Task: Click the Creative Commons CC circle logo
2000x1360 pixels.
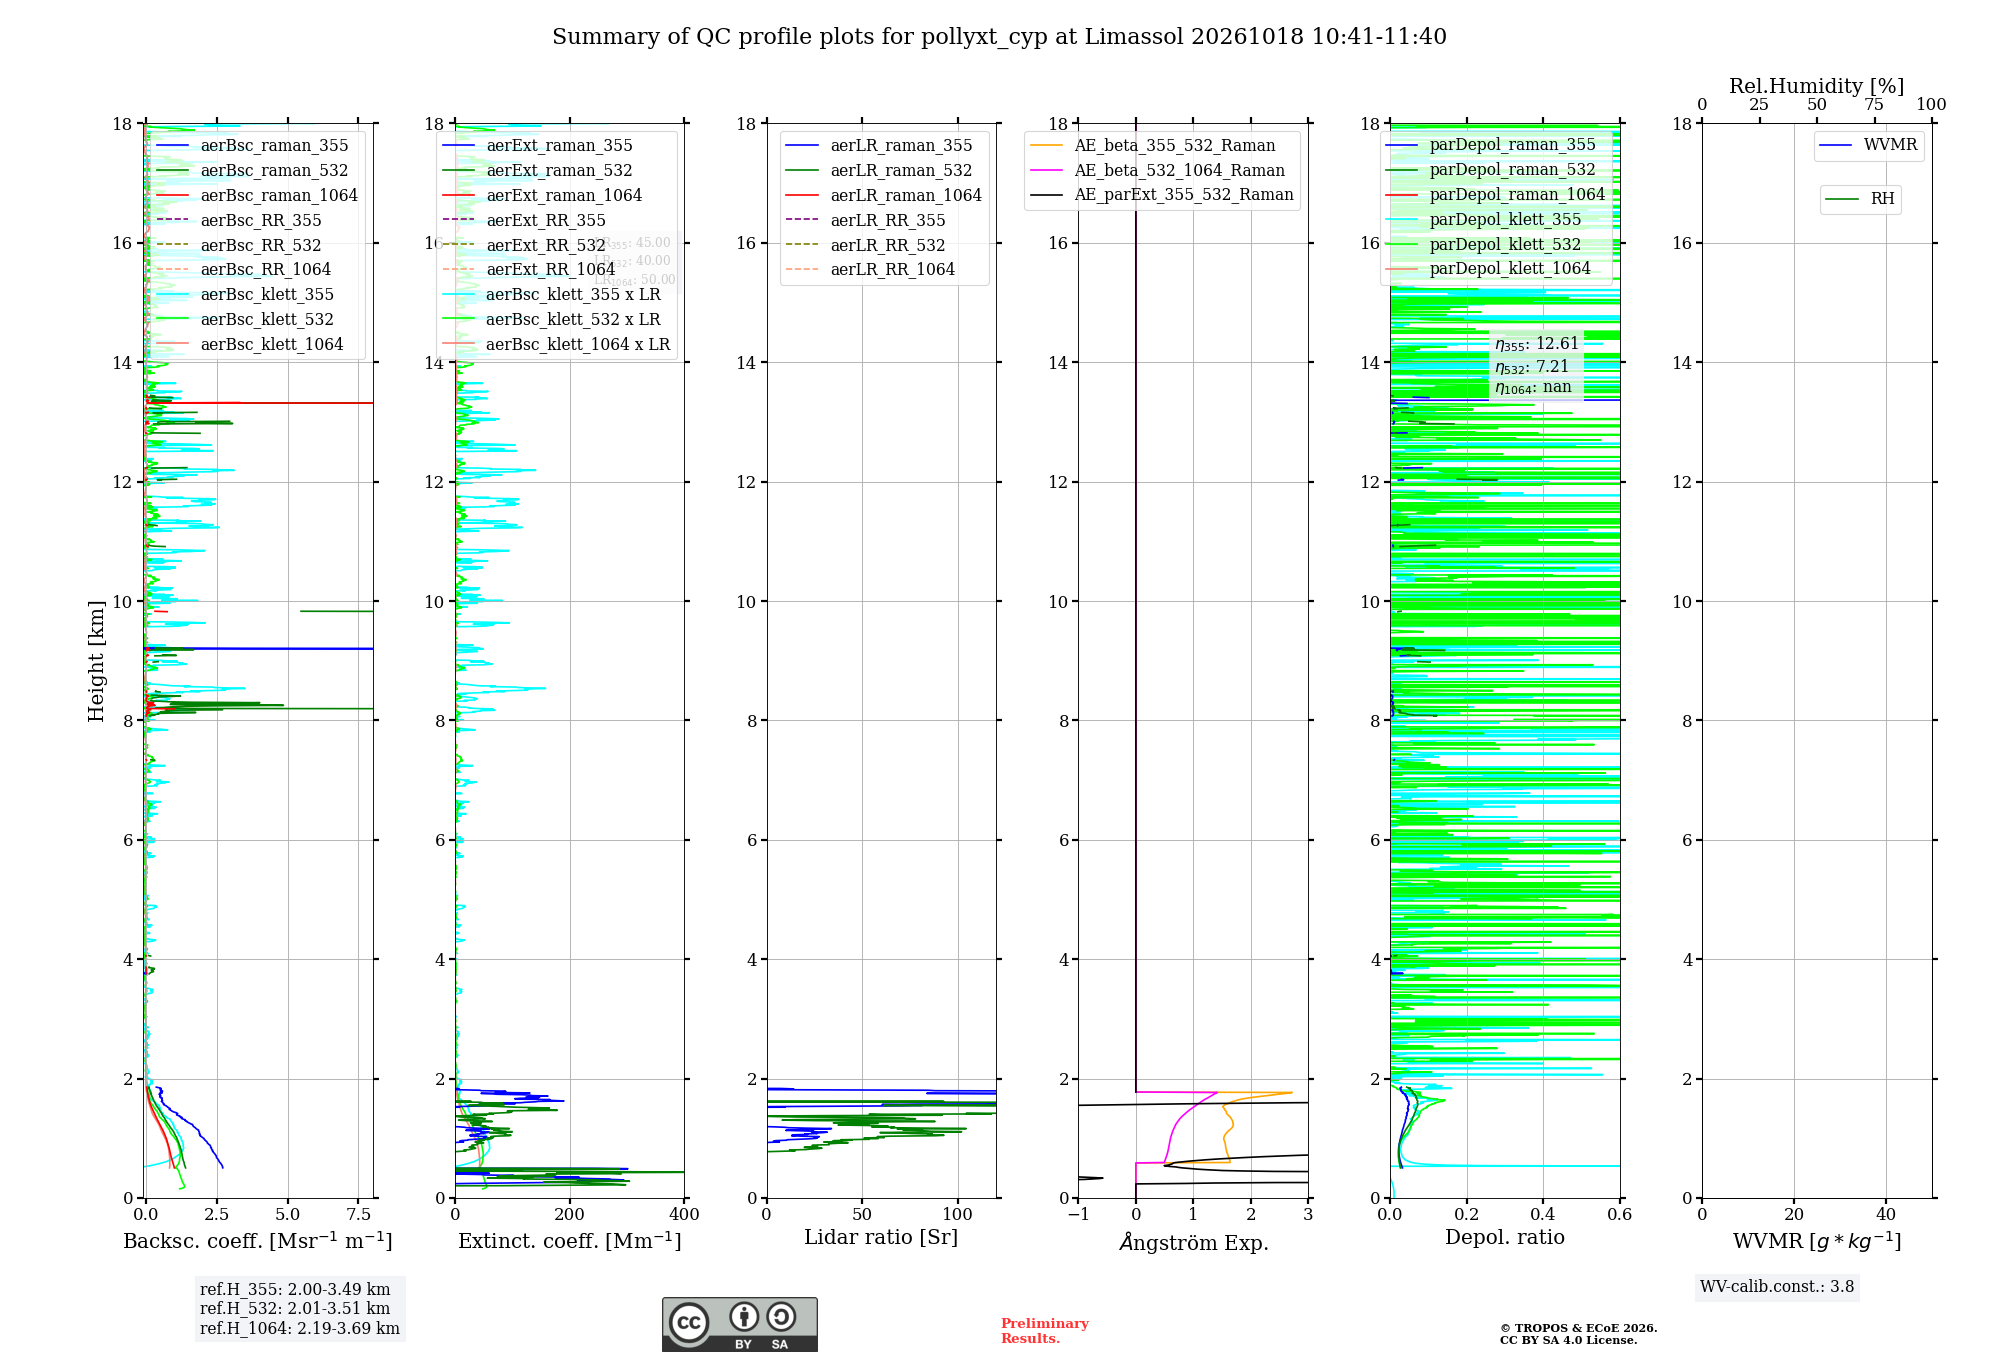Action: pyautogui.click(x=689, y=1322)
